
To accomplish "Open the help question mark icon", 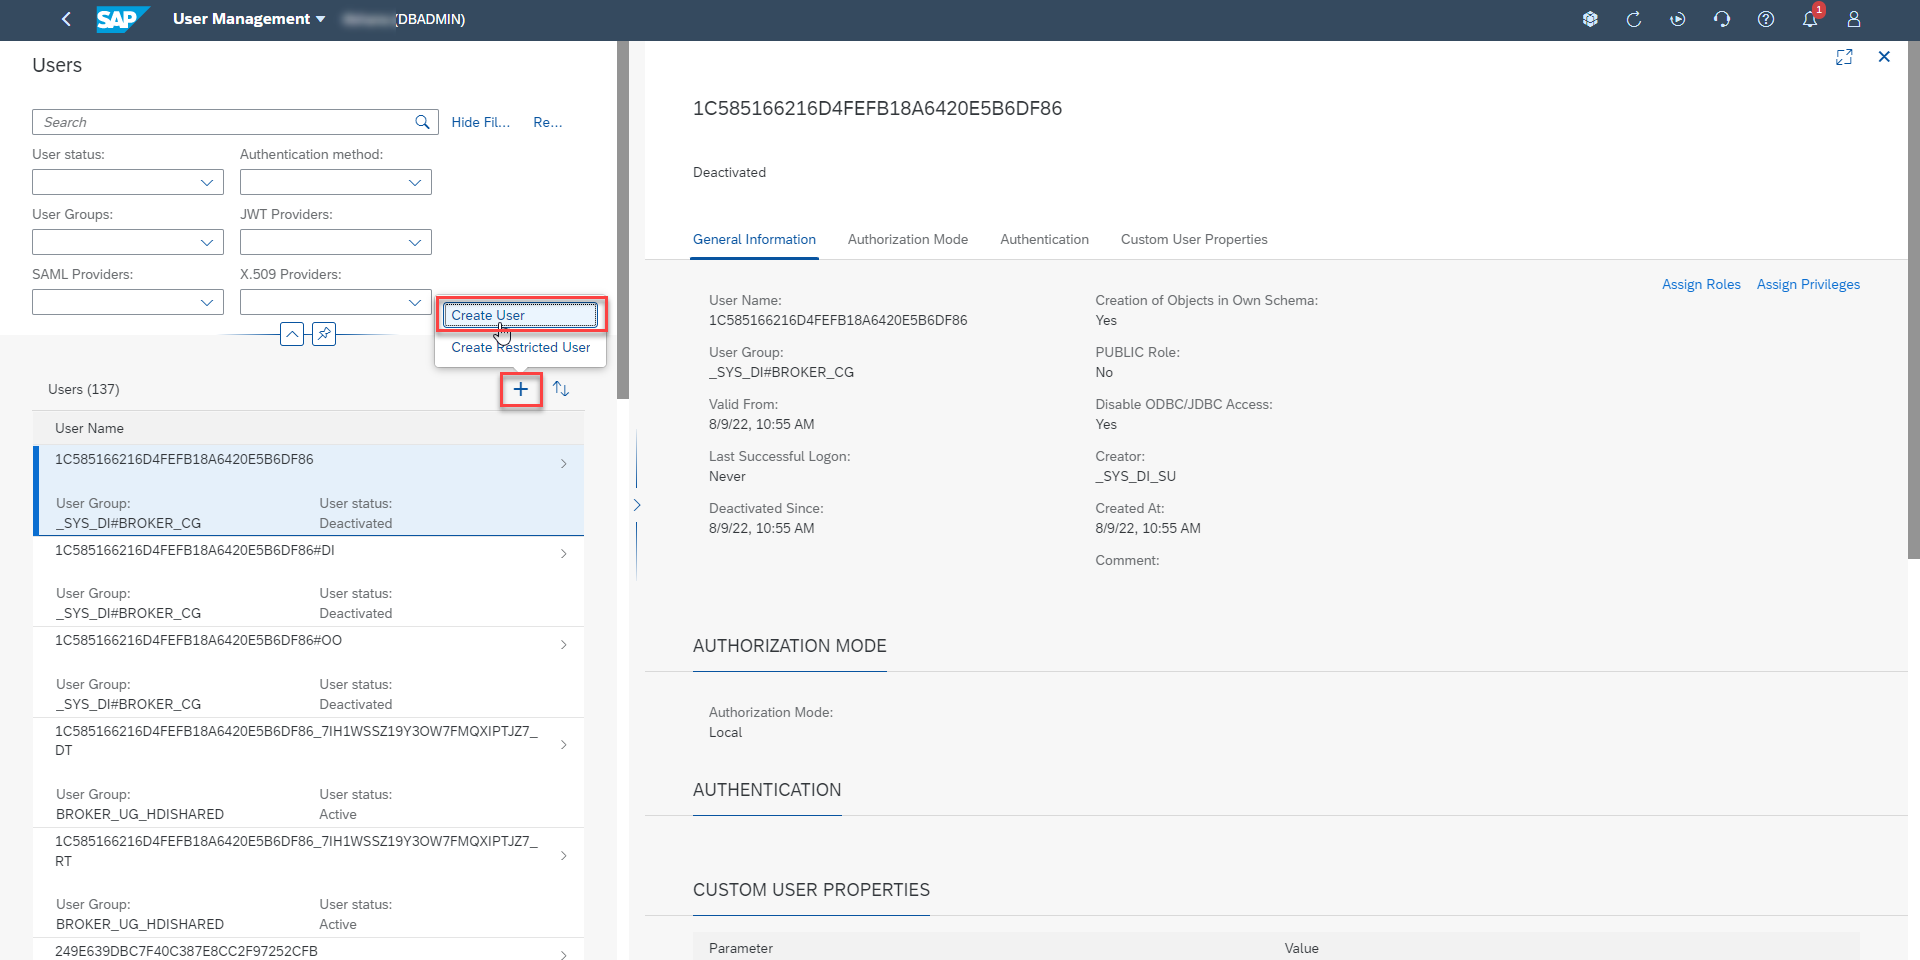I will [x=1766, y=19].
